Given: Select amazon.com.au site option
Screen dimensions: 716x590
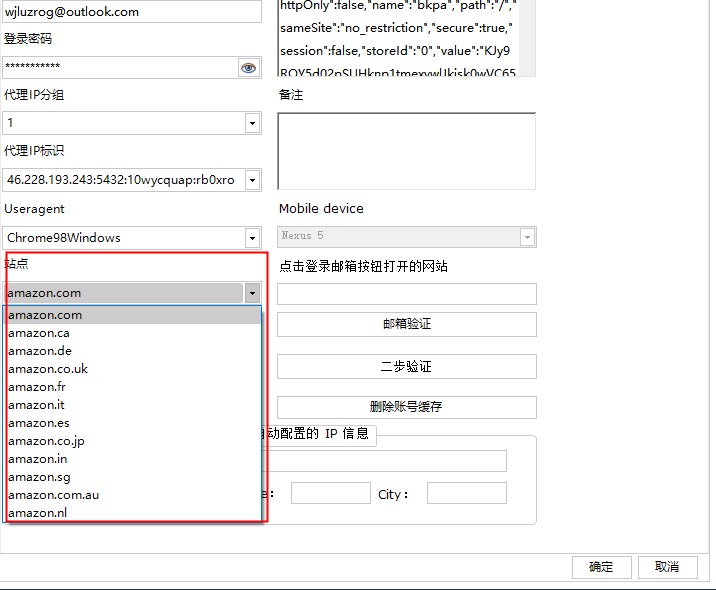Looking at the screenshot, I should coord(132,495).
